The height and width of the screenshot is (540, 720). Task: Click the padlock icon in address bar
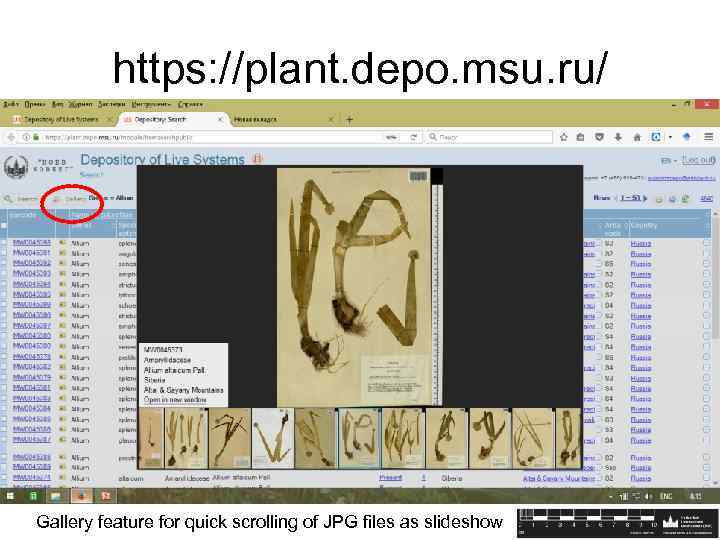[36, 137]
